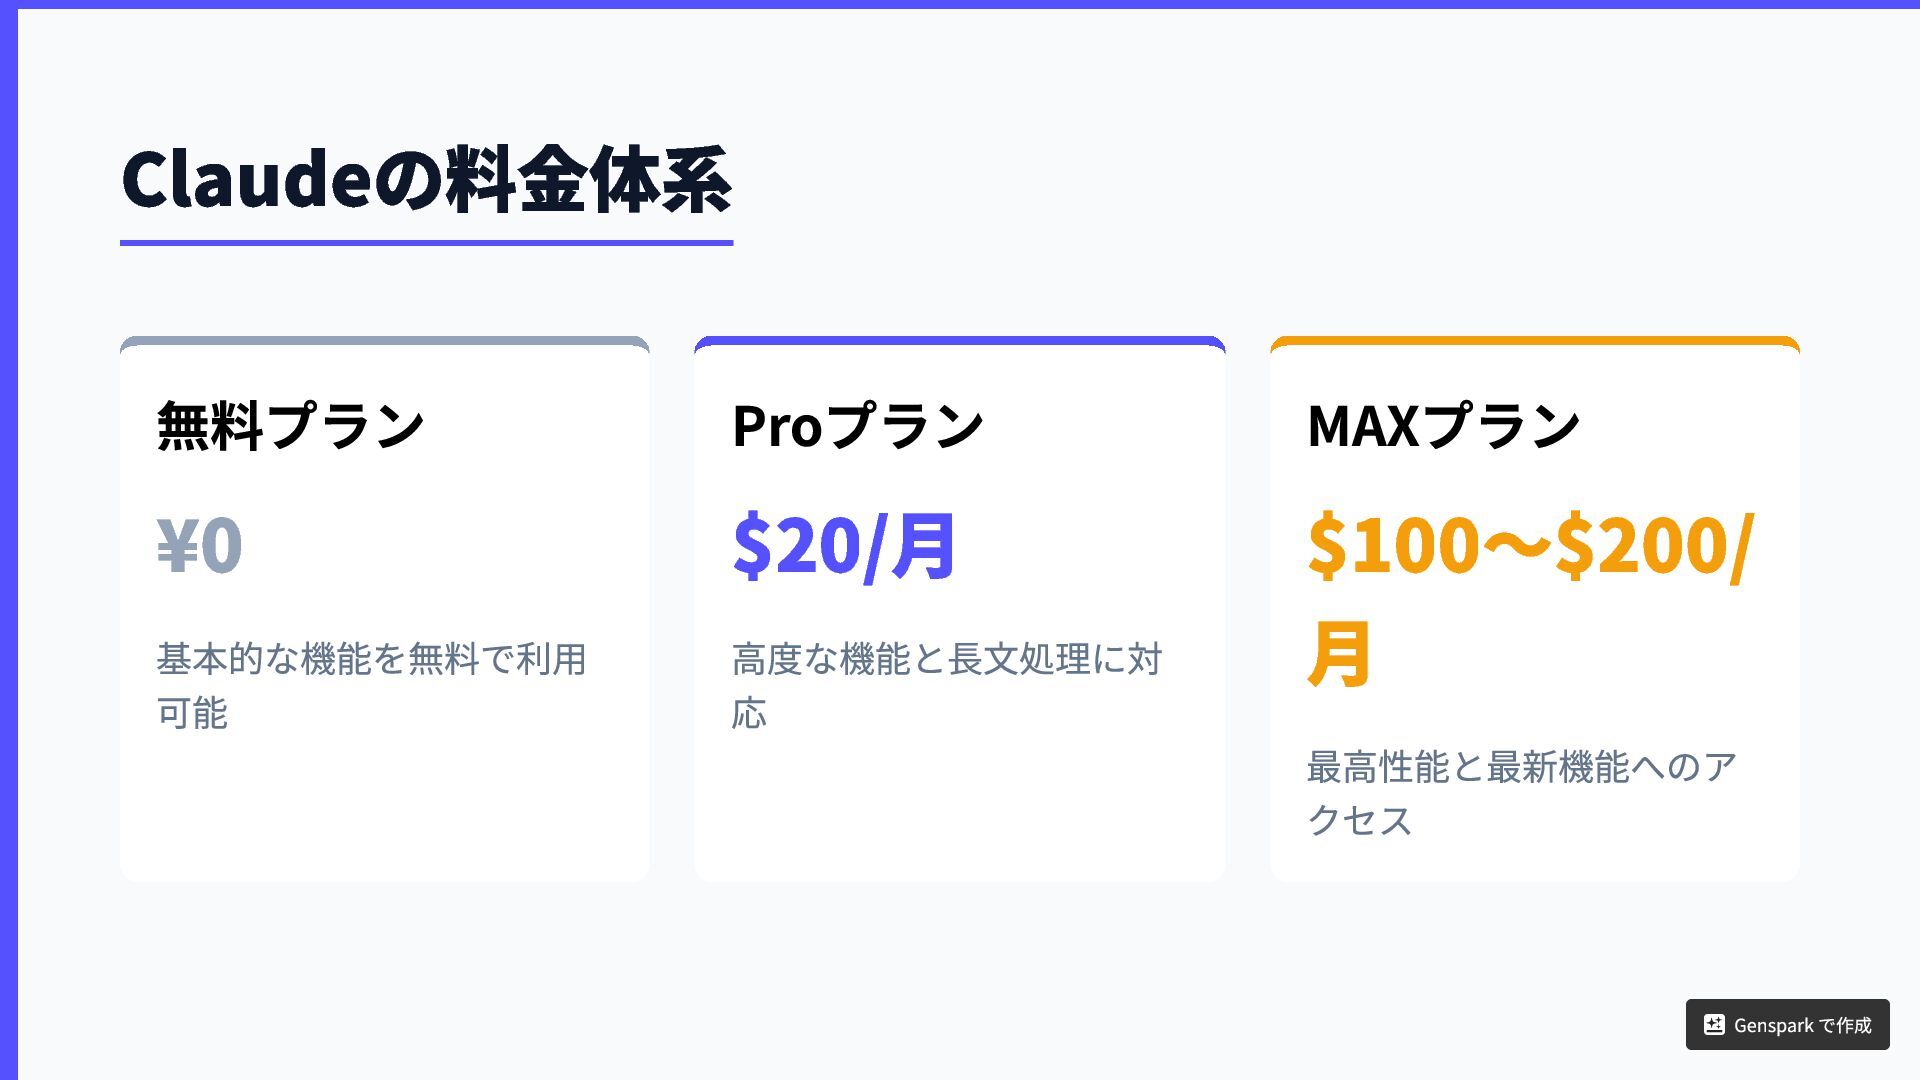Click the orange $100〜$200/月 price
The height and width of the screenshot is (1080, 1920).
1530,598
